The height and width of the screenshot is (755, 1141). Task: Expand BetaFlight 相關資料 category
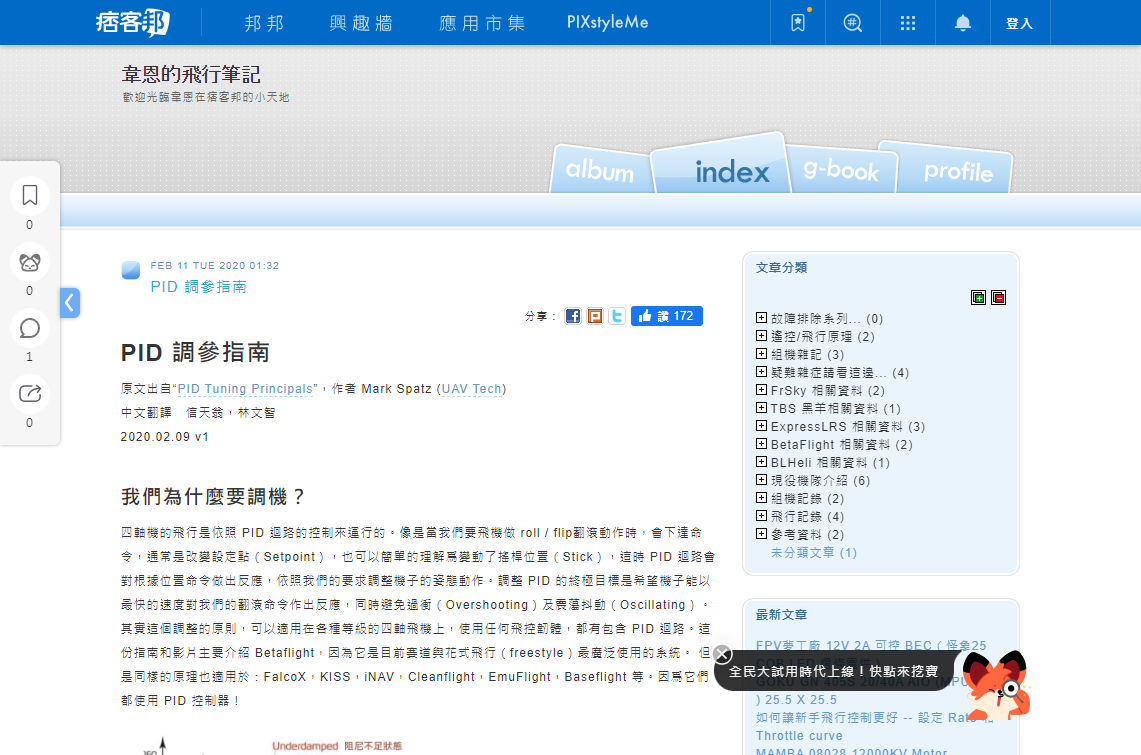[761, 444]
